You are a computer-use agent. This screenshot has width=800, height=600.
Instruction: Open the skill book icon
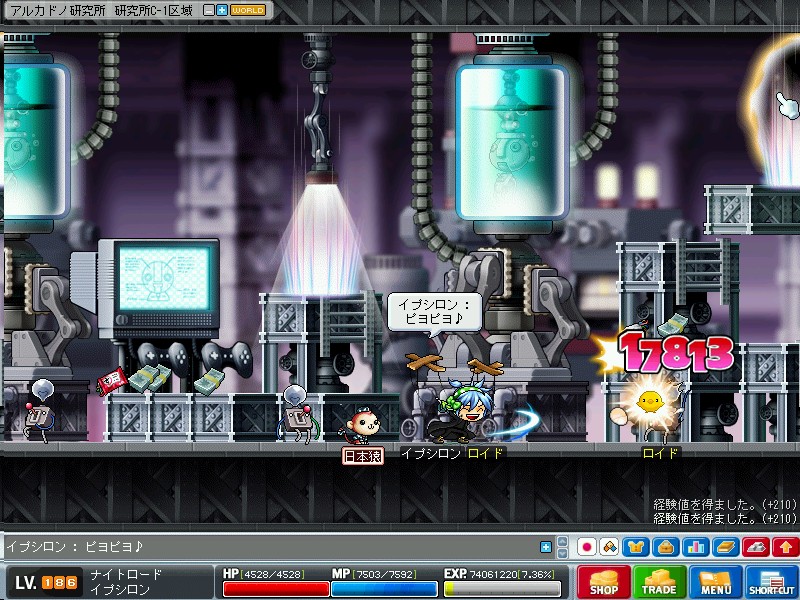tap(726, 547)
